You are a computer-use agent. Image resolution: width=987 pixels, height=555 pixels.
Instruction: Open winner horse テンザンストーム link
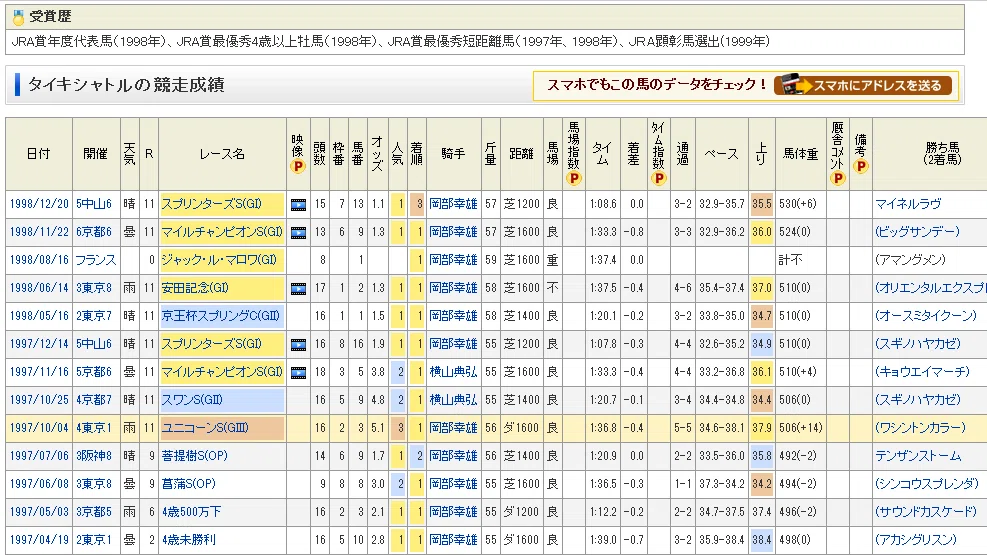click(918, 456)
